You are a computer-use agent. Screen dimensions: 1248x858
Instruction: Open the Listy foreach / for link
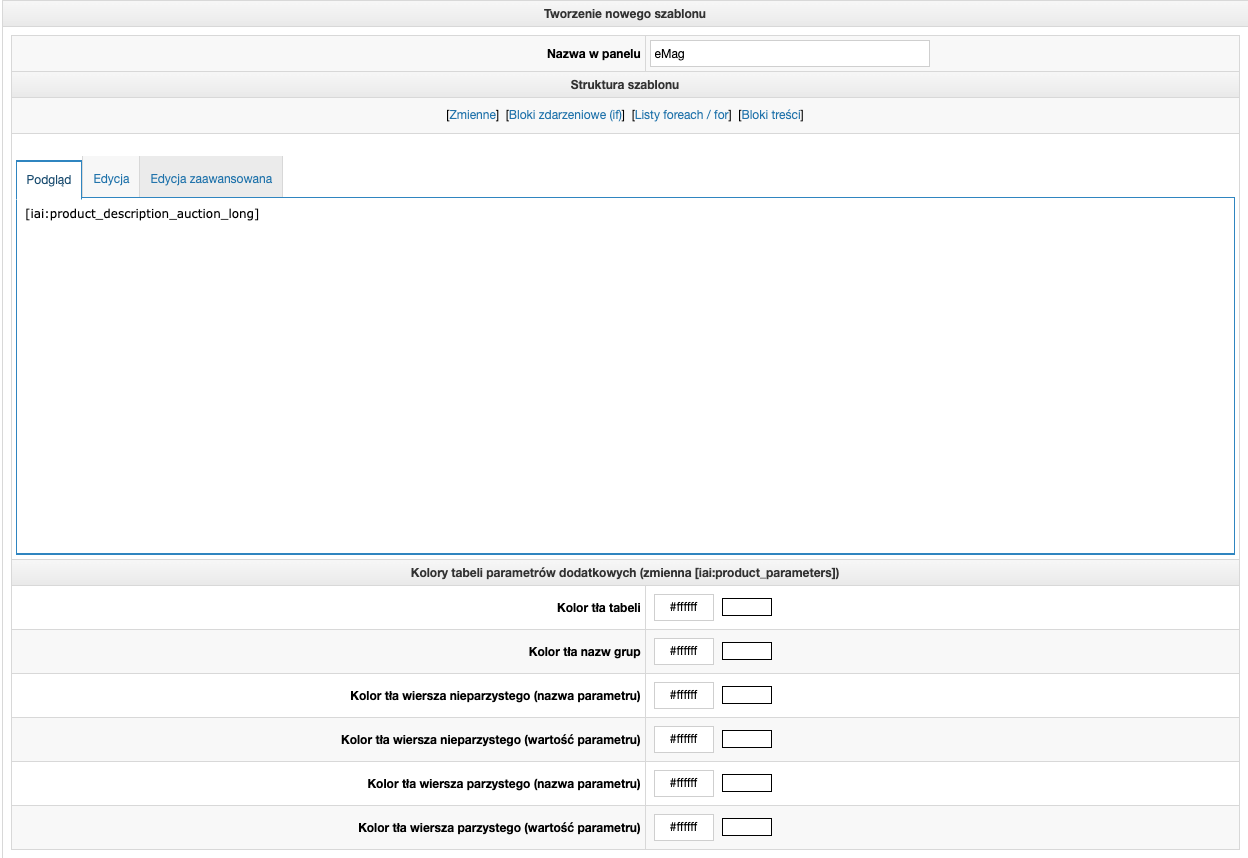(x=682, y=115)
